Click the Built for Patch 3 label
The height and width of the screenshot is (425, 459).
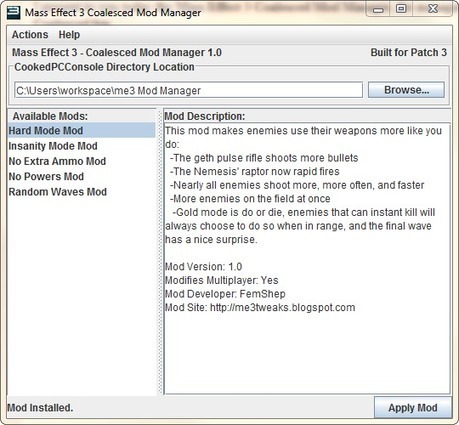click(409, 52)
